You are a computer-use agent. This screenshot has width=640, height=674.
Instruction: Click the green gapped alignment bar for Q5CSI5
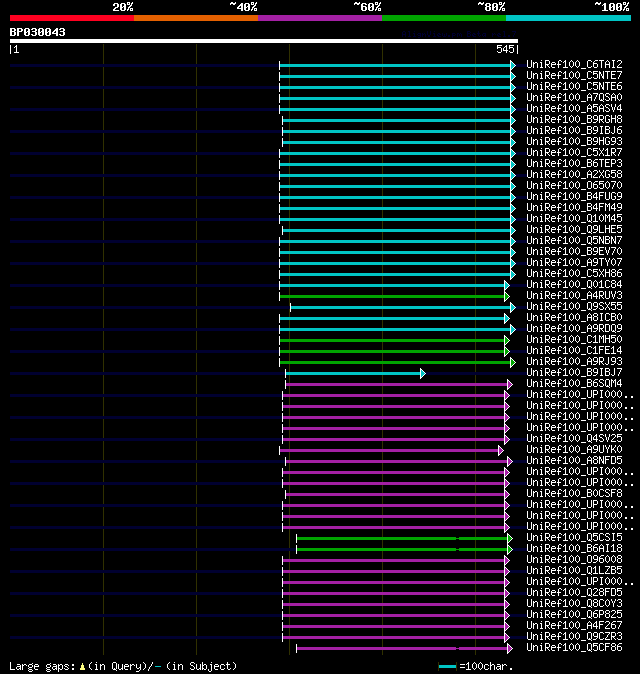402,539
